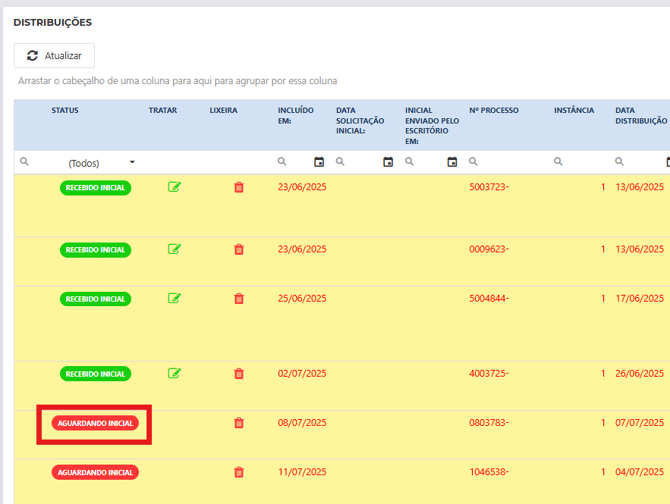Delete row with processo 5003723-
This screenshot has width=670, height=504.
pos(239,187)
